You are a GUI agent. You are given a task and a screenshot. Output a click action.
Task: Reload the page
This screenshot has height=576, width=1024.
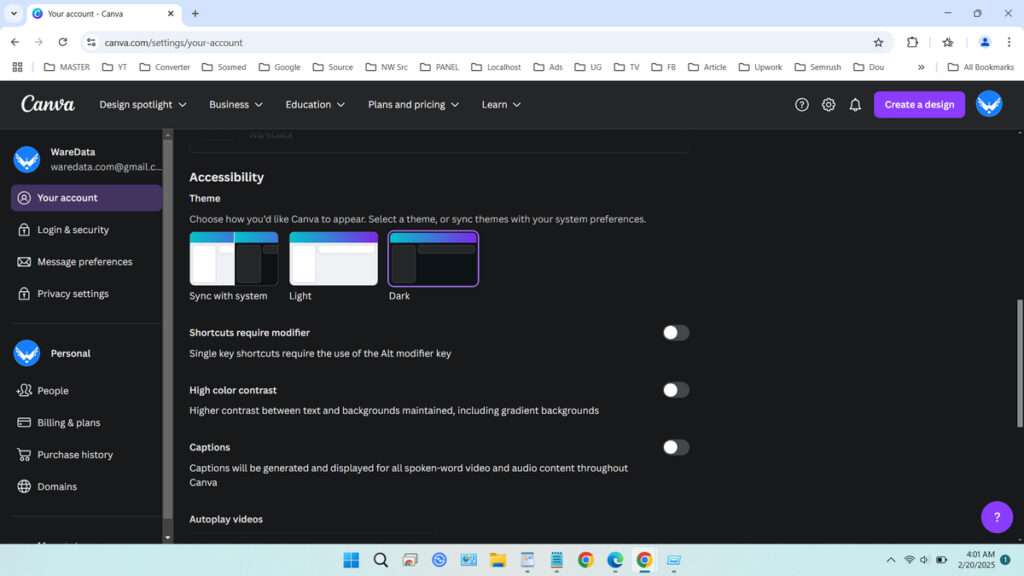[x=63, y=42]
